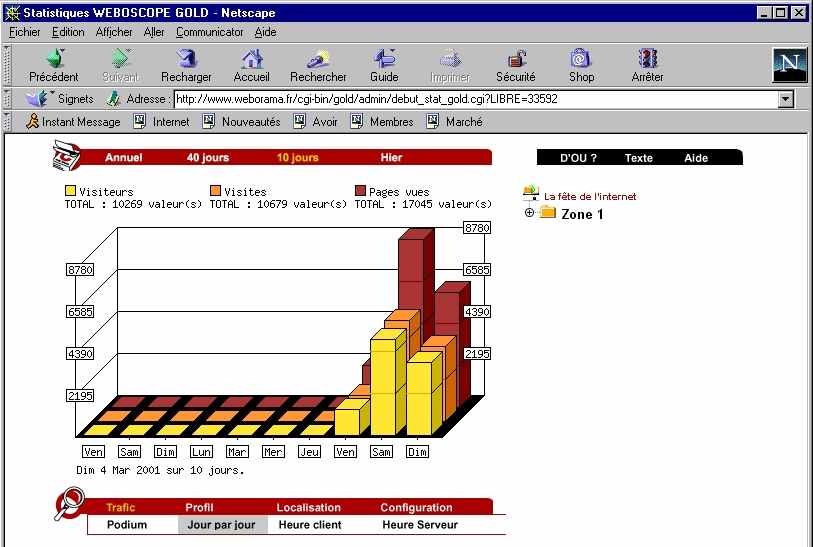Click the Imprimer printer icon

pyautogui.click(x=450, y=66)
